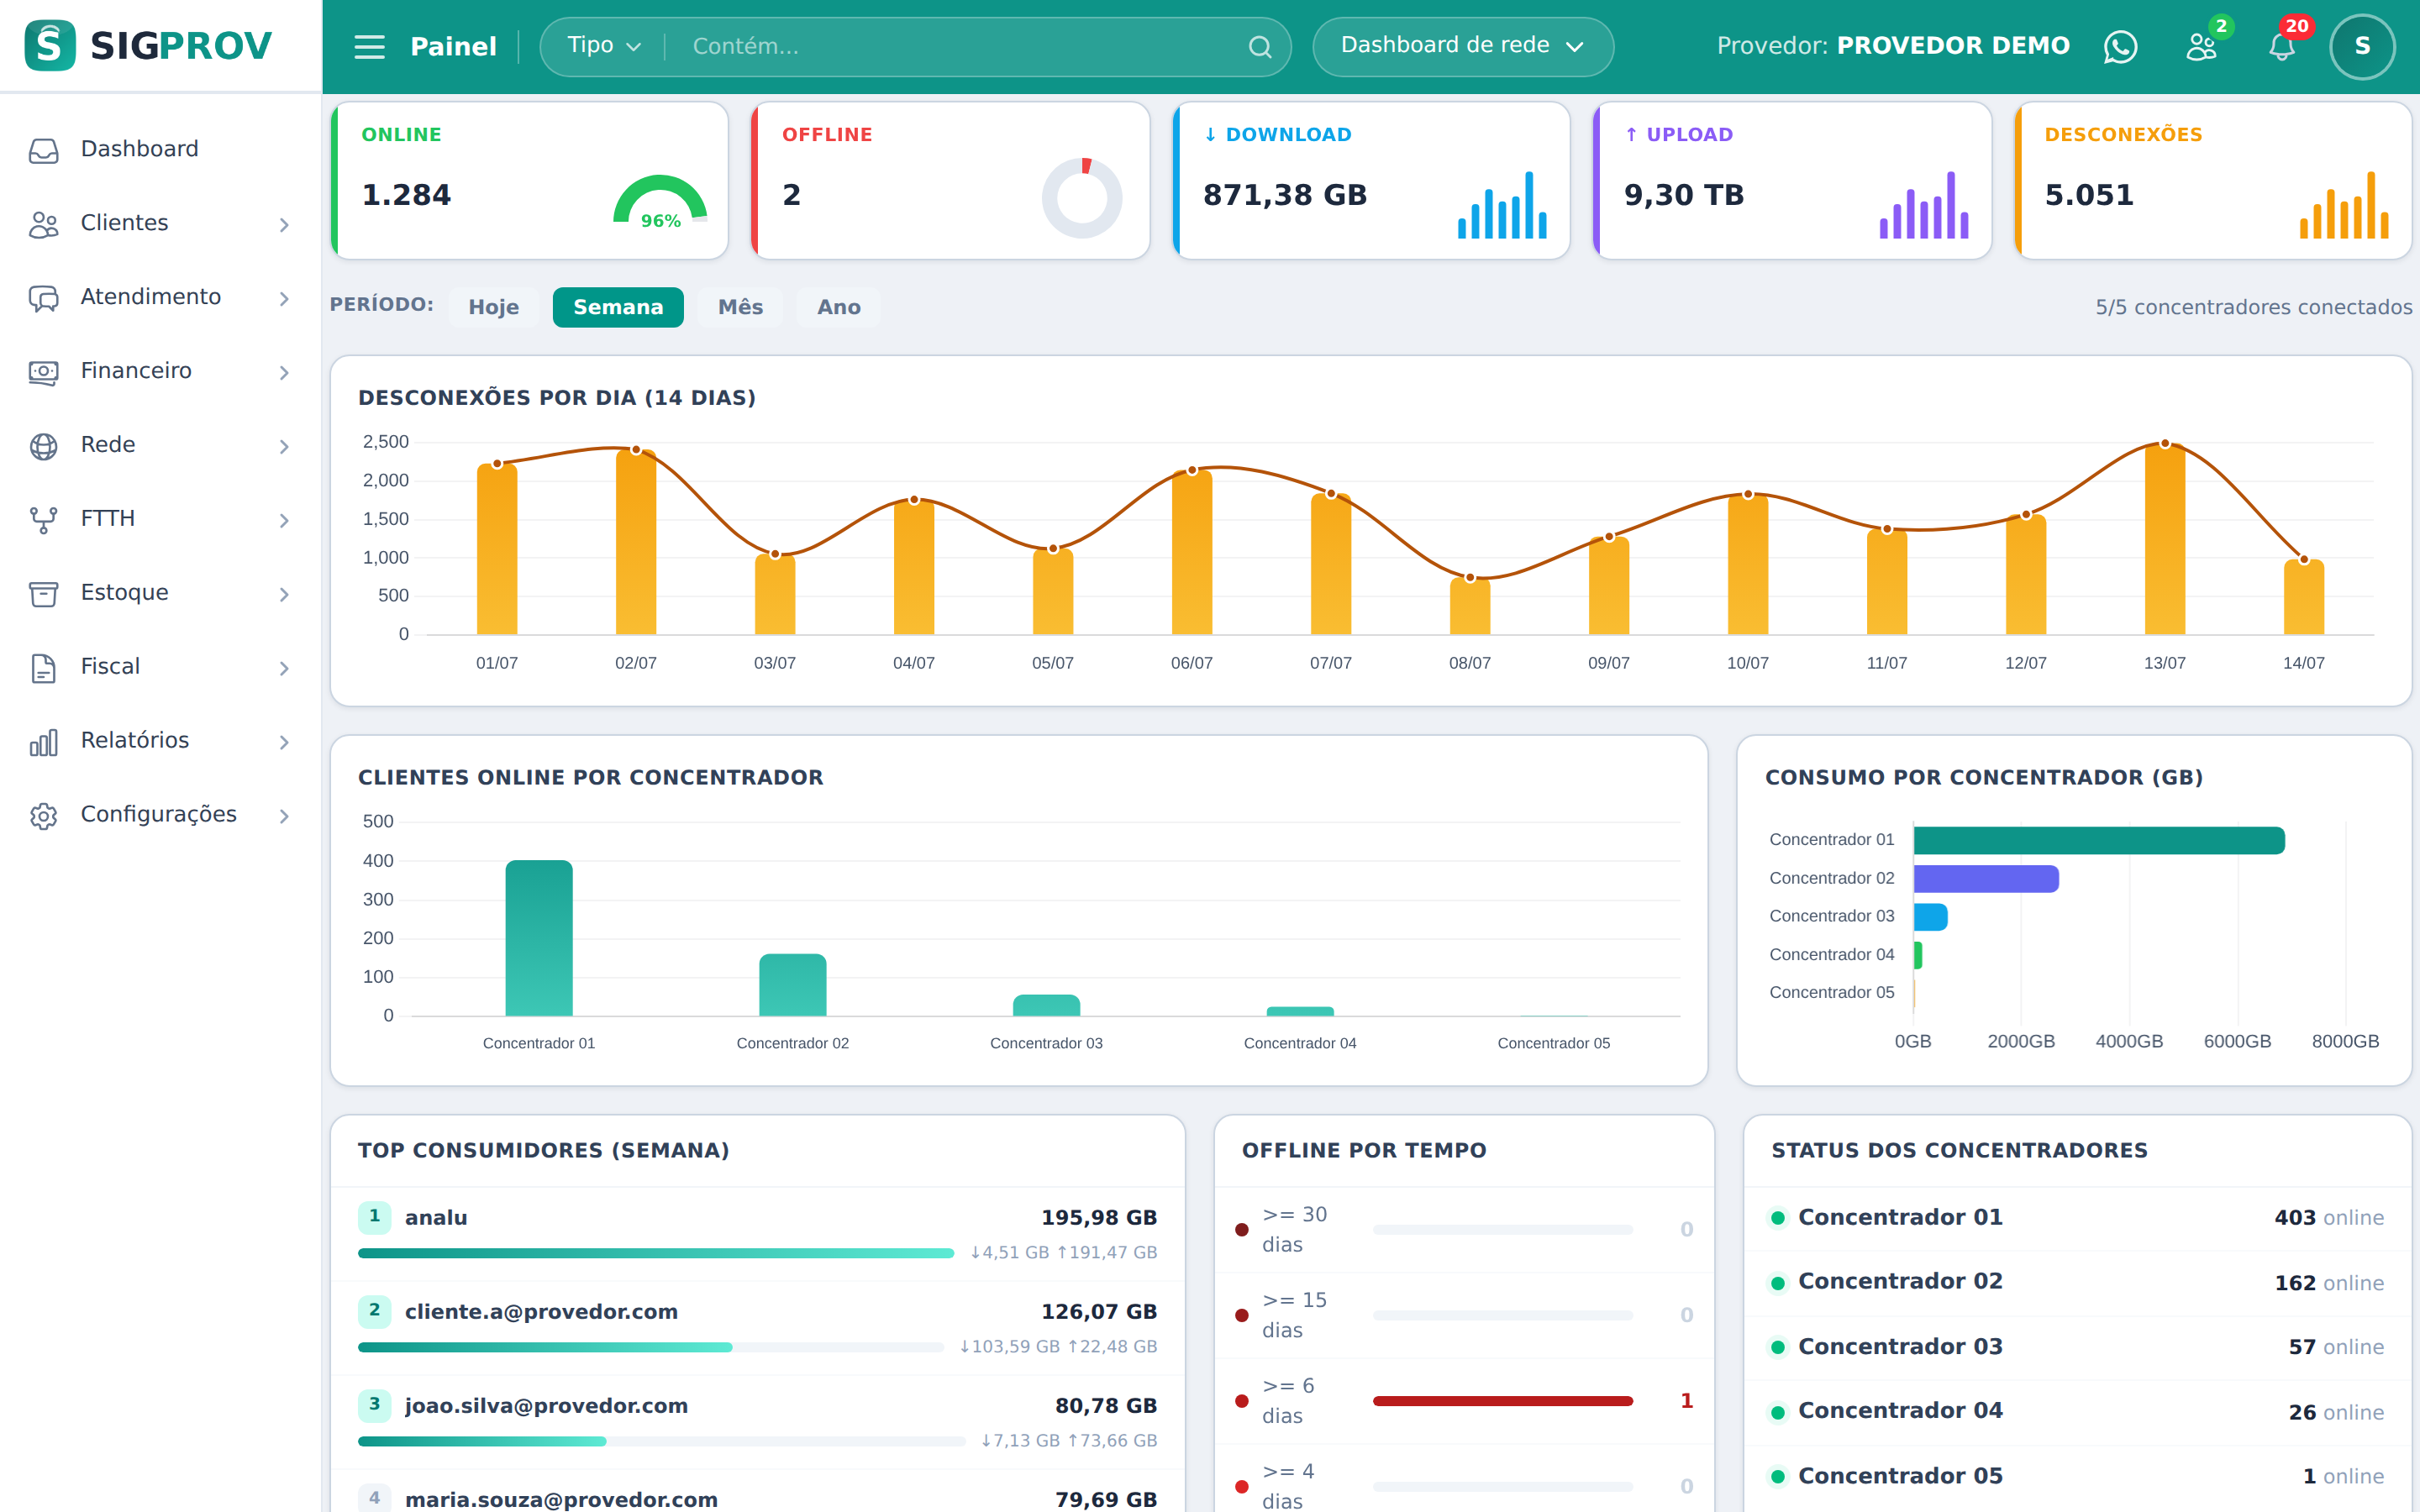Select the Mês period
This screenshot has height=1512, width=2420.
click(x=741, y=307)
